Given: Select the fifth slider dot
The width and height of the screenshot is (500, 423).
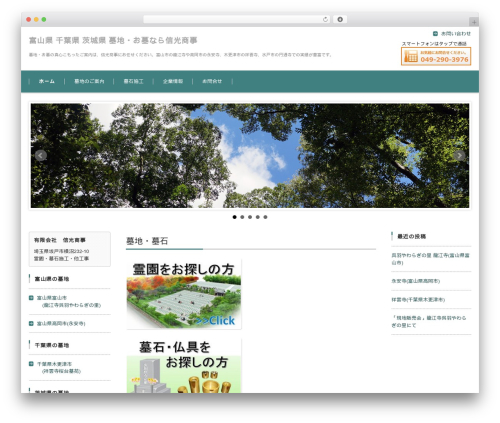Looking at the screenshot, I should click(x=265, y=217).
